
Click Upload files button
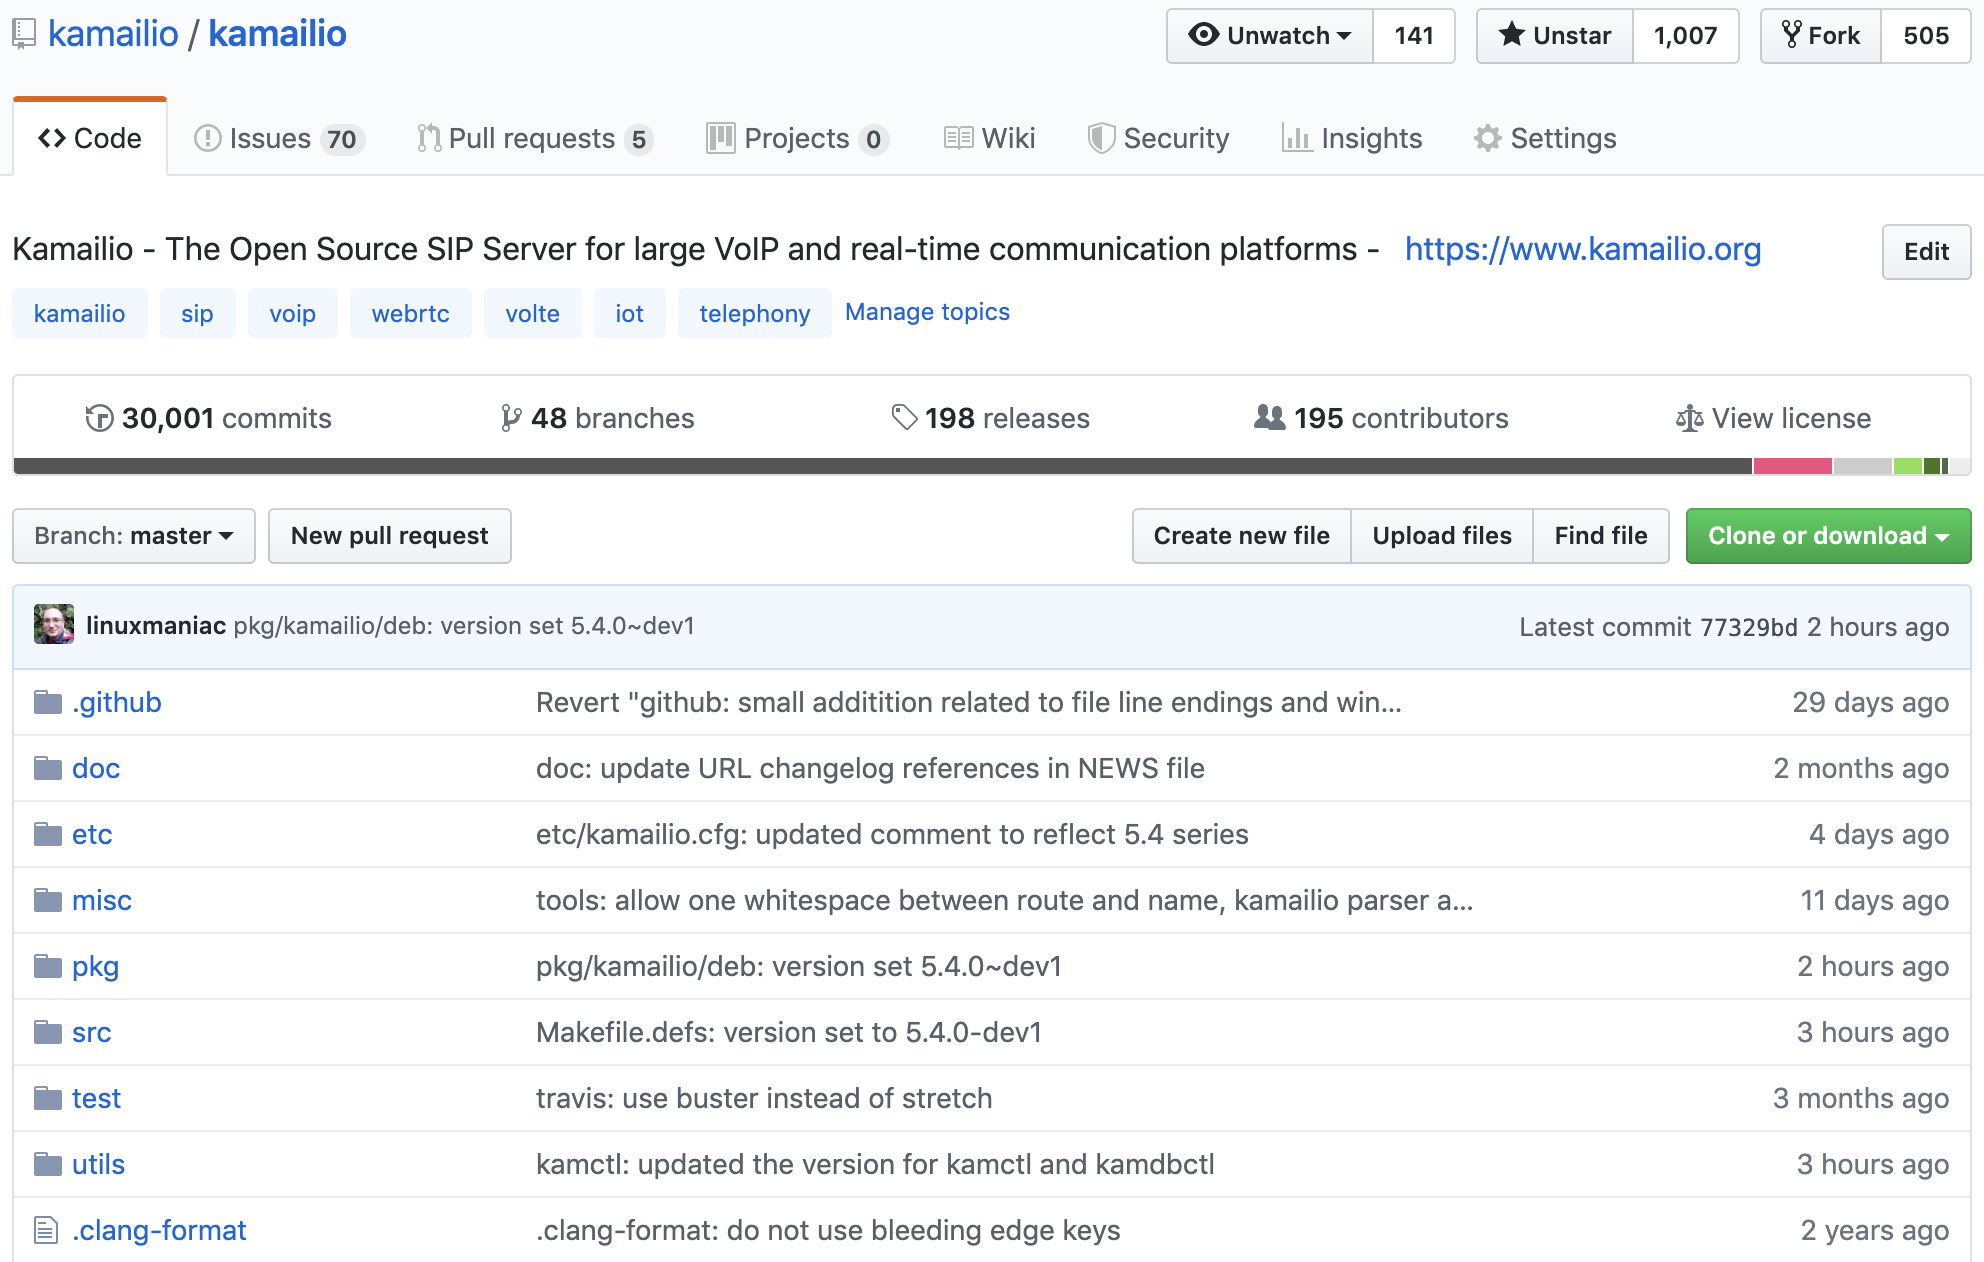tap(1442, 536)
